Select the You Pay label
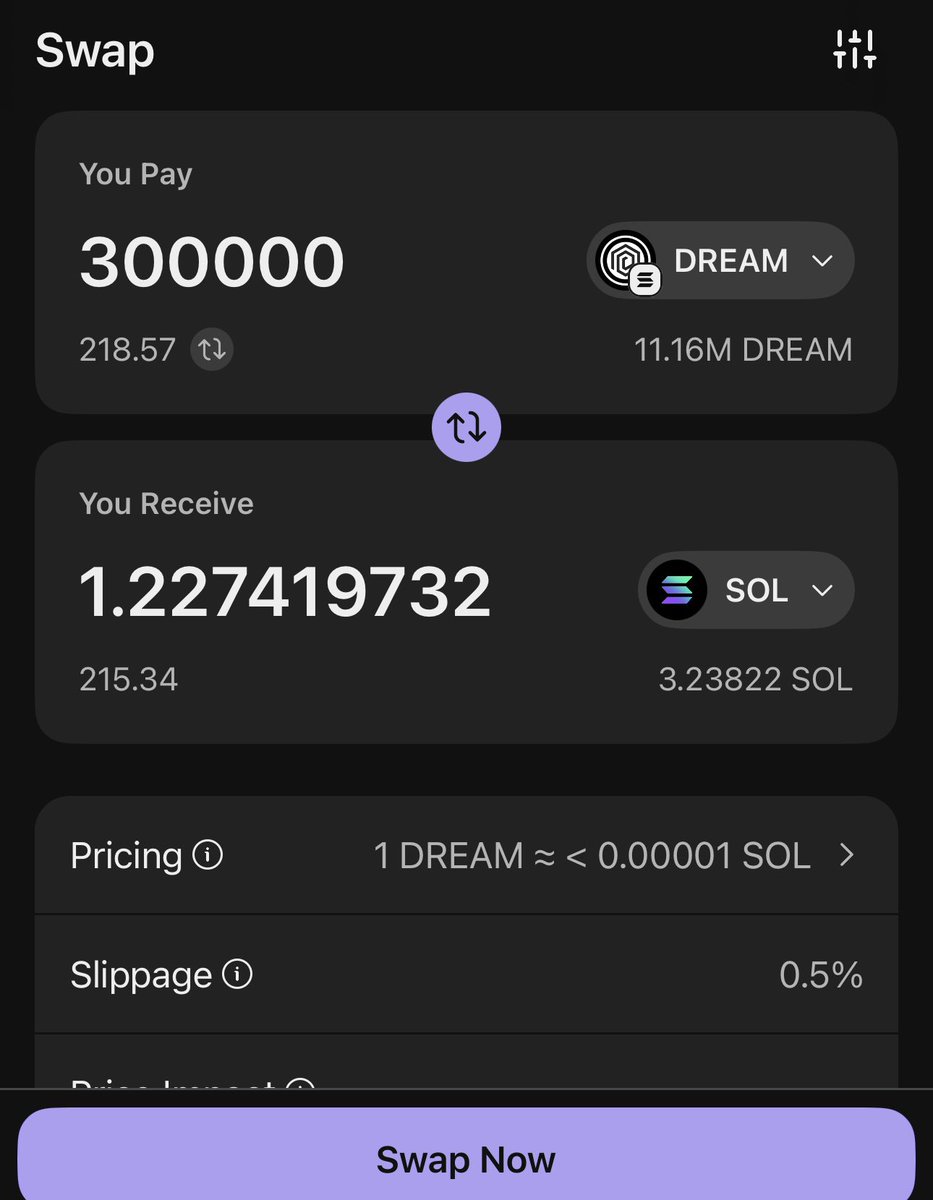 coord(136,174)
